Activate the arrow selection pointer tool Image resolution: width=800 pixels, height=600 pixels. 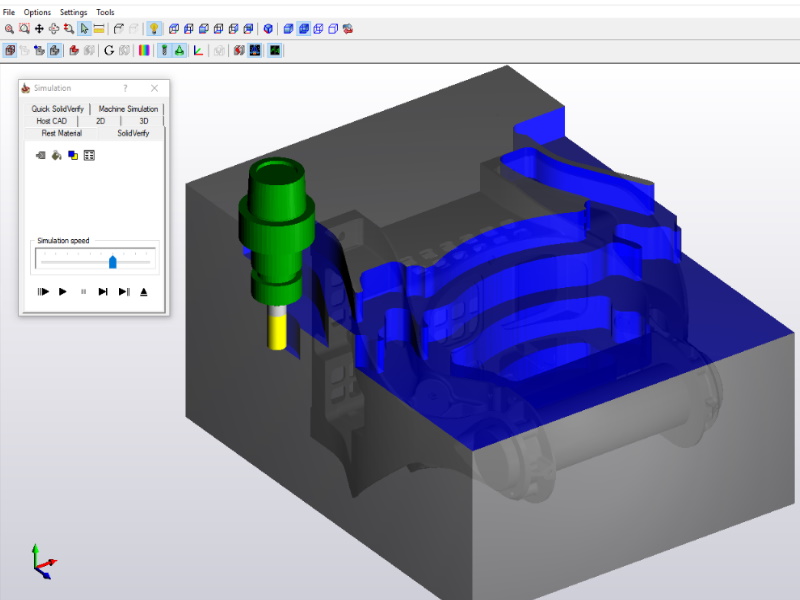(x=84, y=29)
